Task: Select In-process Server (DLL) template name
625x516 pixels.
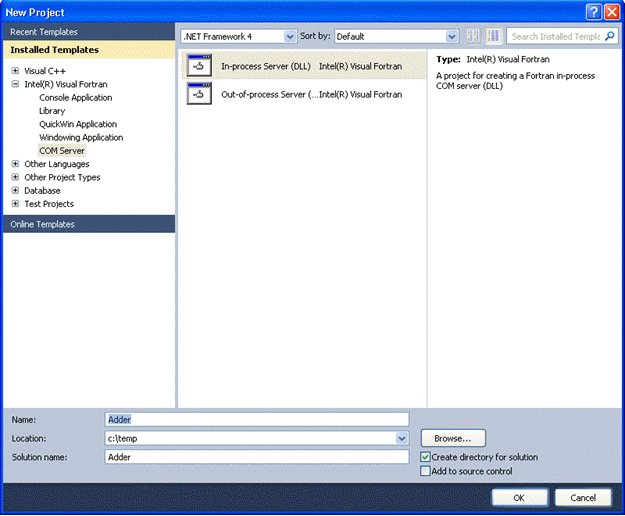Action: point(266,66)
